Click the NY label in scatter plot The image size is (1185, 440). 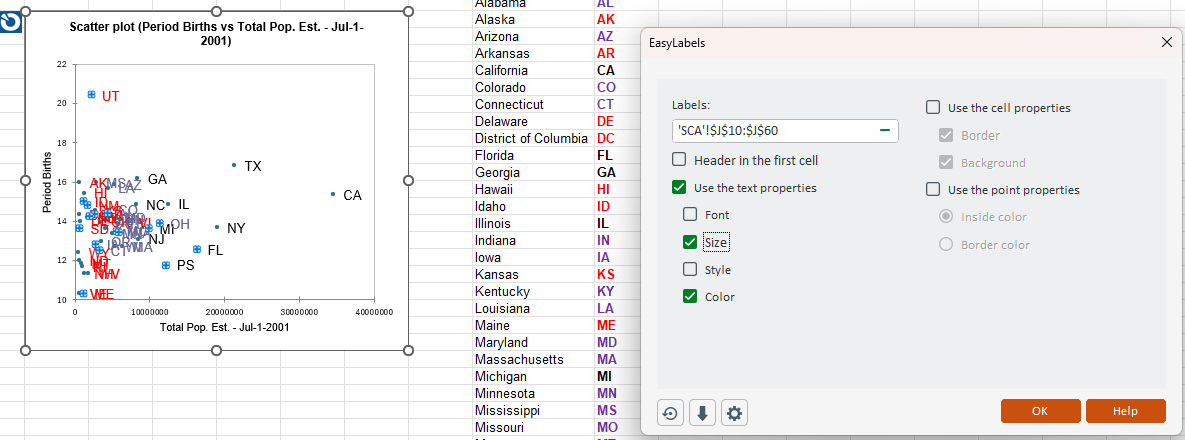coord(236,228)
